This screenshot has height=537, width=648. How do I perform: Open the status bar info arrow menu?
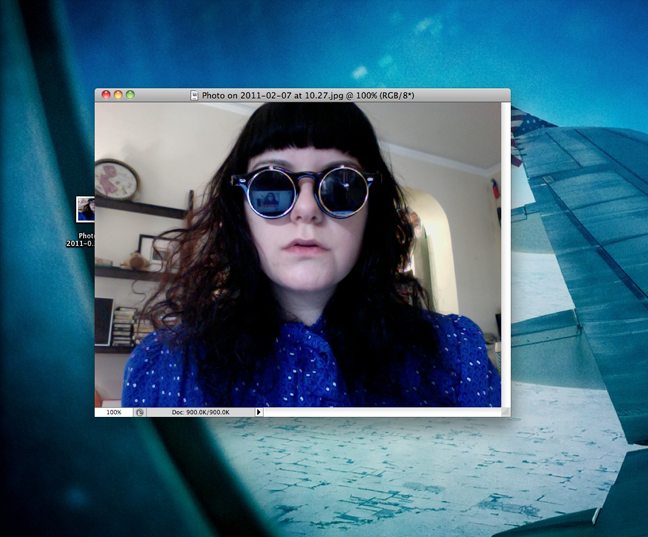pyautogui.click(x=259, y=412)
